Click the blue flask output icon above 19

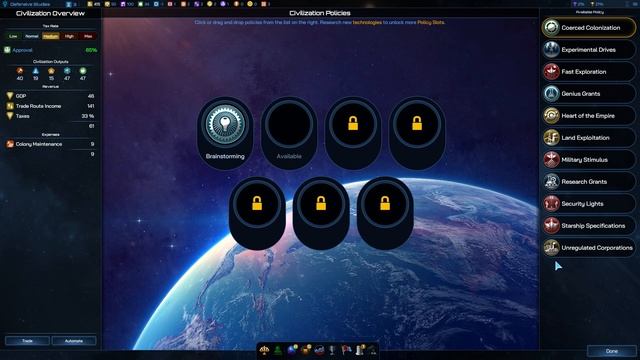(36, 71)
